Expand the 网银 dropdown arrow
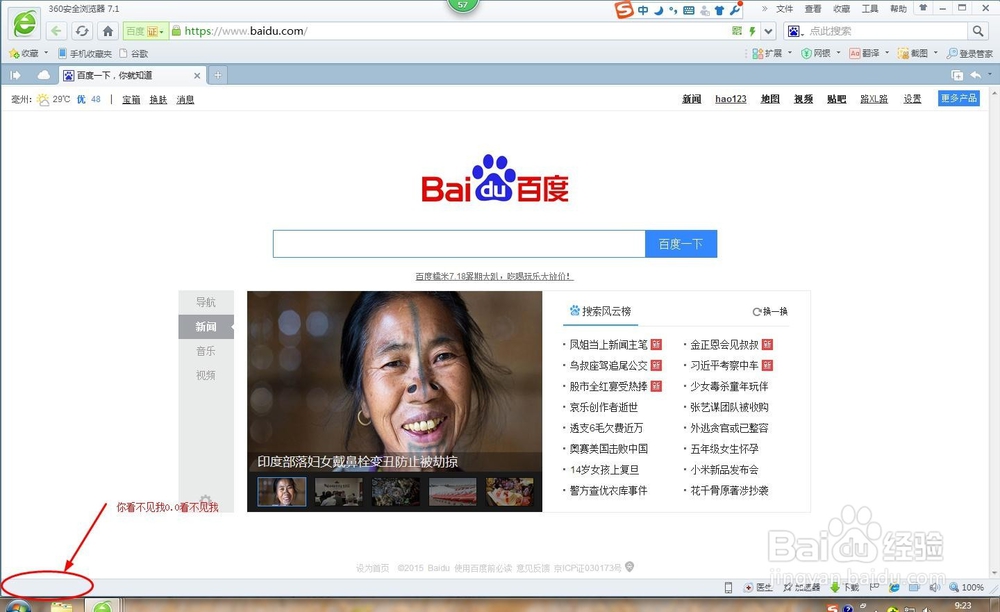1000x612 pixels. 839,53
